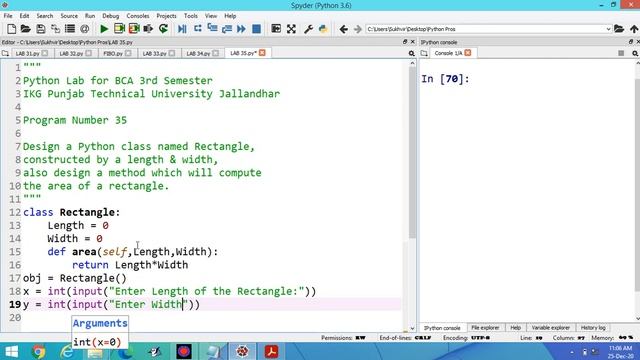
Task: Click in the IPython console at In [70]
Action: tap(445, 79)
